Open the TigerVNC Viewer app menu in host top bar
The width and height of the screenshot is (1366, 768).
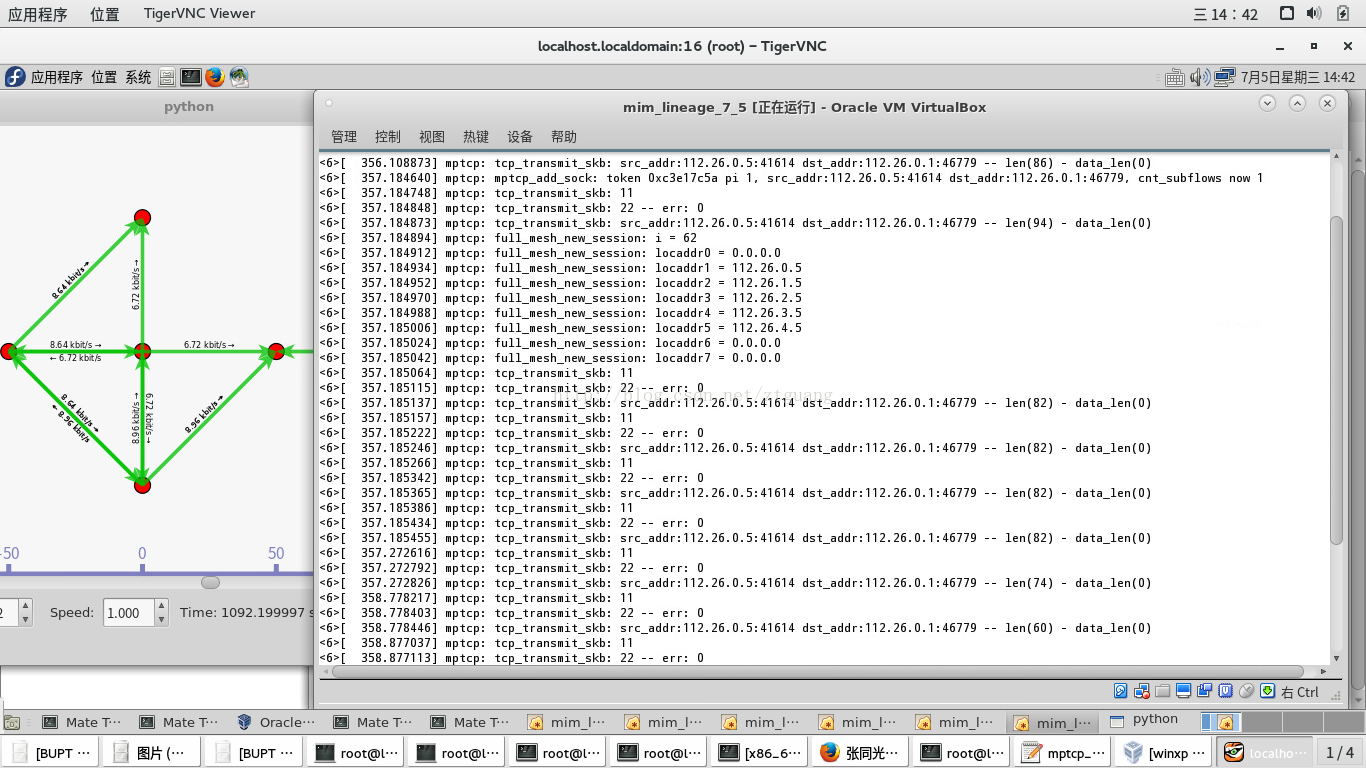coord(198,14)
